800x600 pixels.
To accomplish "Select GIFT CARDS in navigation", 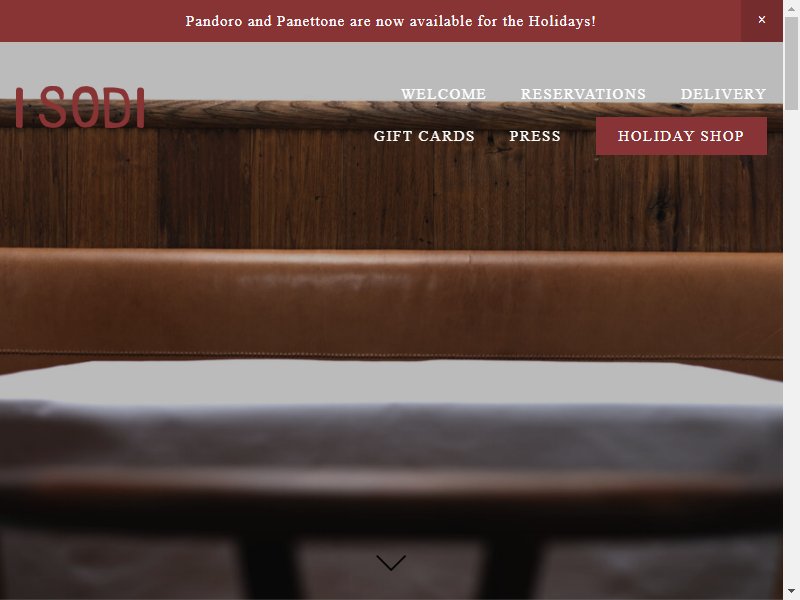I will (x=424, y=136).
